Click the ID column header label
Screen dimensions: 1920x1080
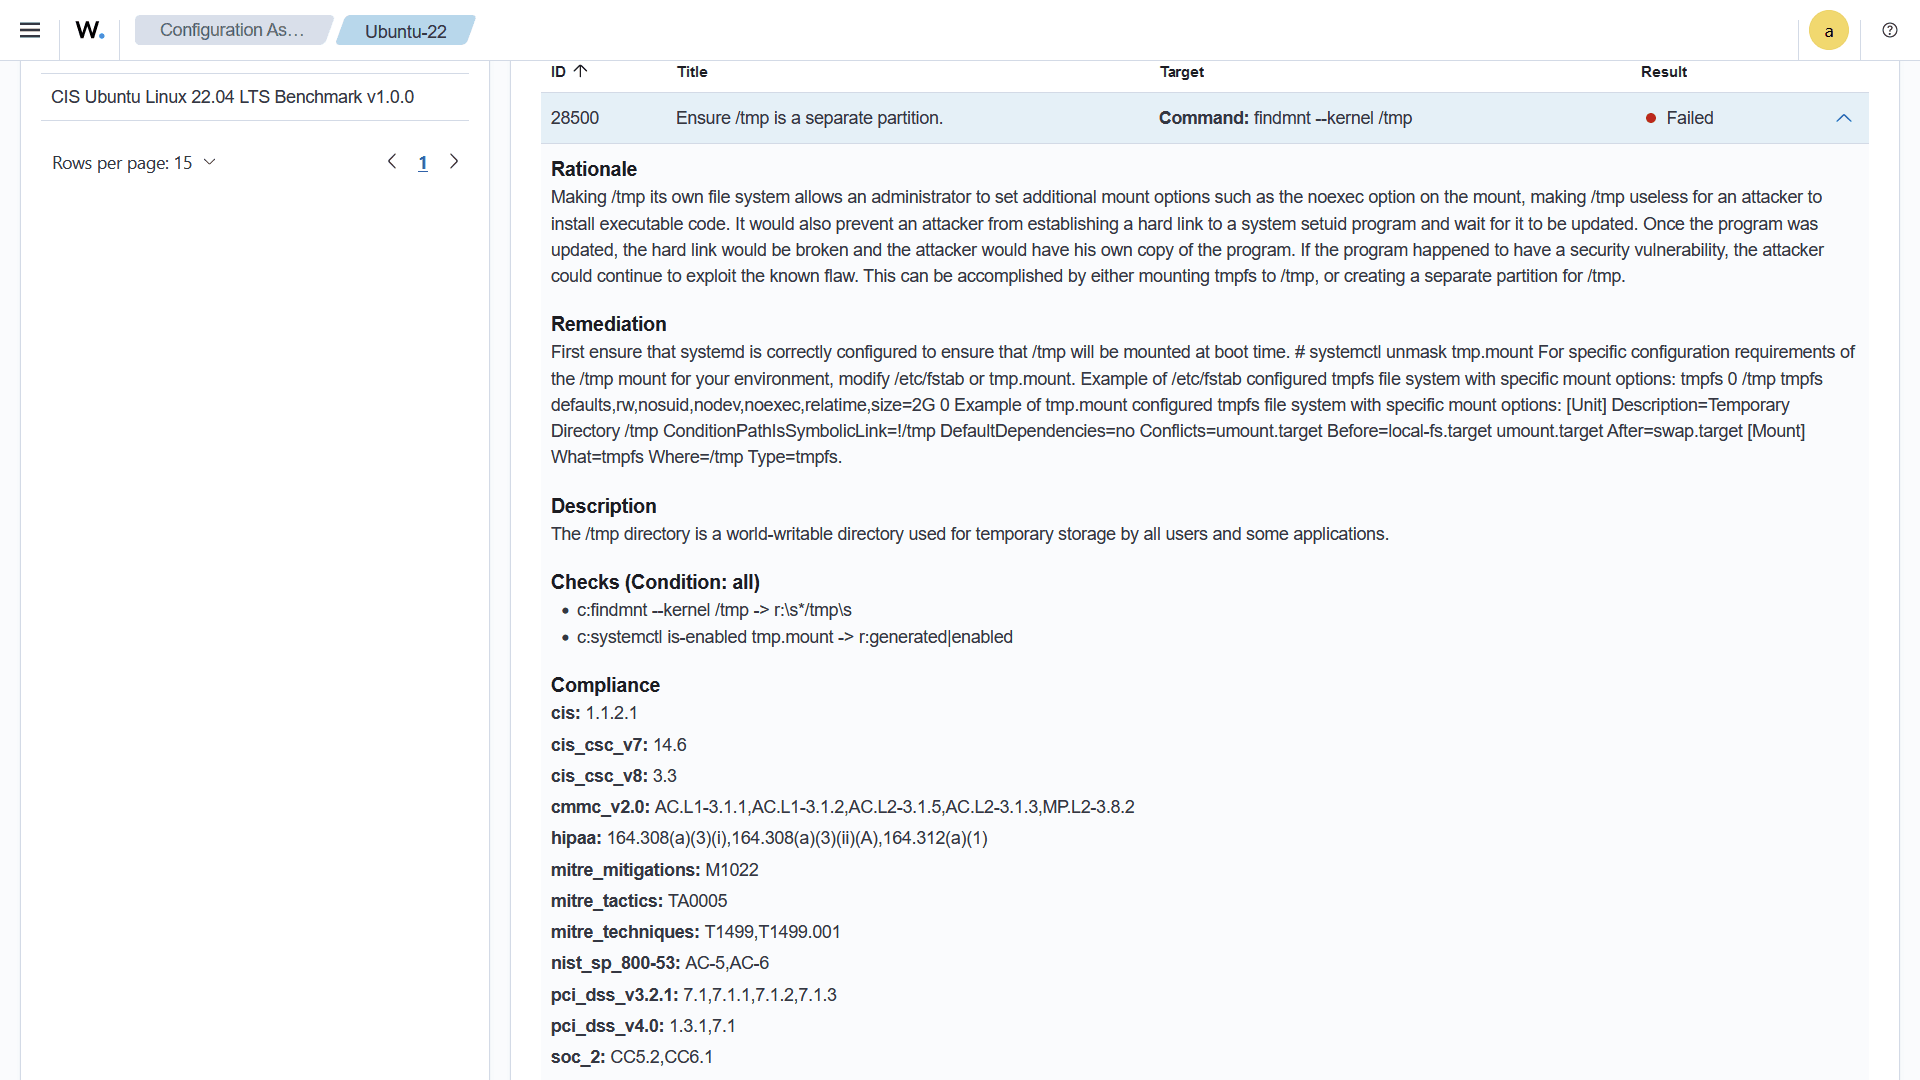pyautogui.click(x=558, y=72)
